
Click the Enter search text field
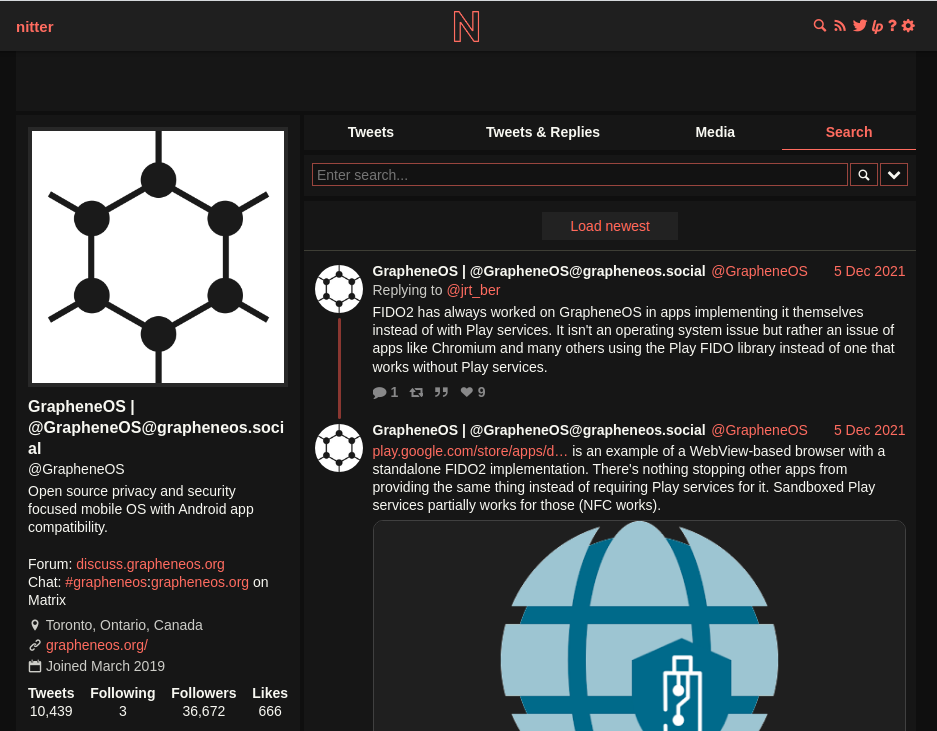(579, 175)
